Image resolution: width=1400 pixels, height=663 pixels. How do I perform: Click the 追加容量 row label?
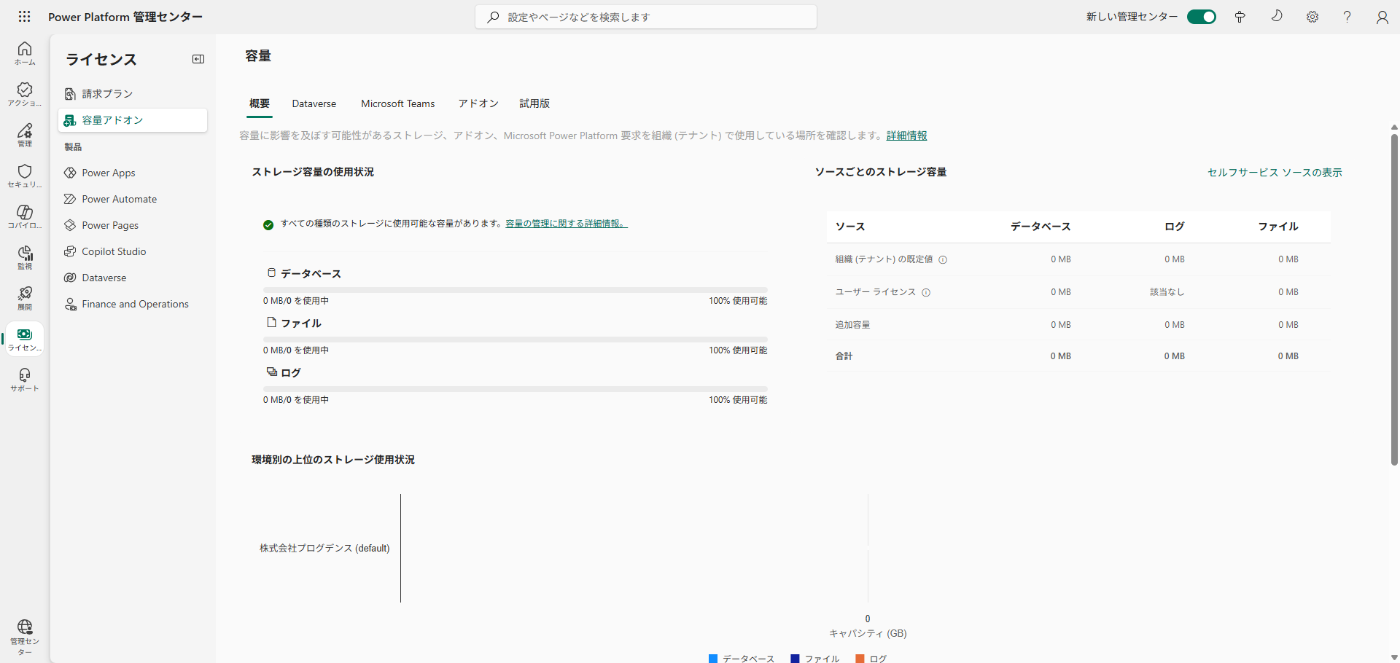853,325
